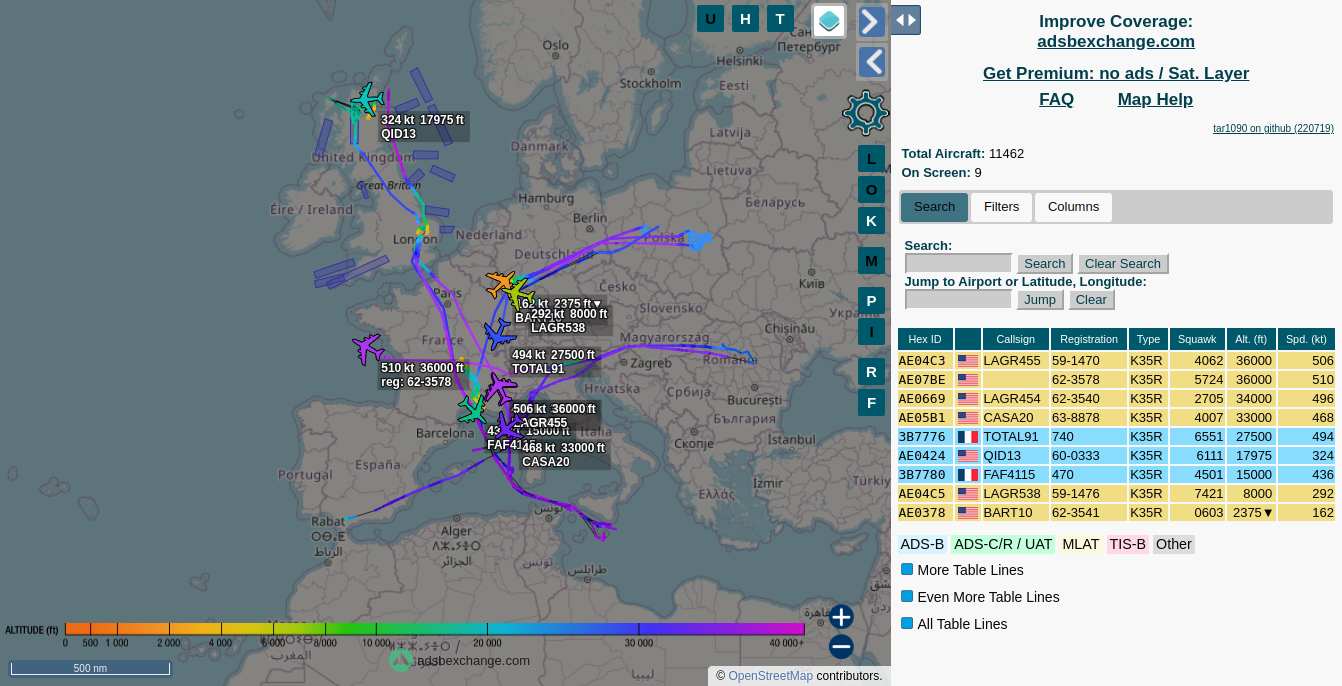Select the AE05B1 CASA20 table row
Image resolution: width=1342 pixels, height=686 pixels.
1116,418
